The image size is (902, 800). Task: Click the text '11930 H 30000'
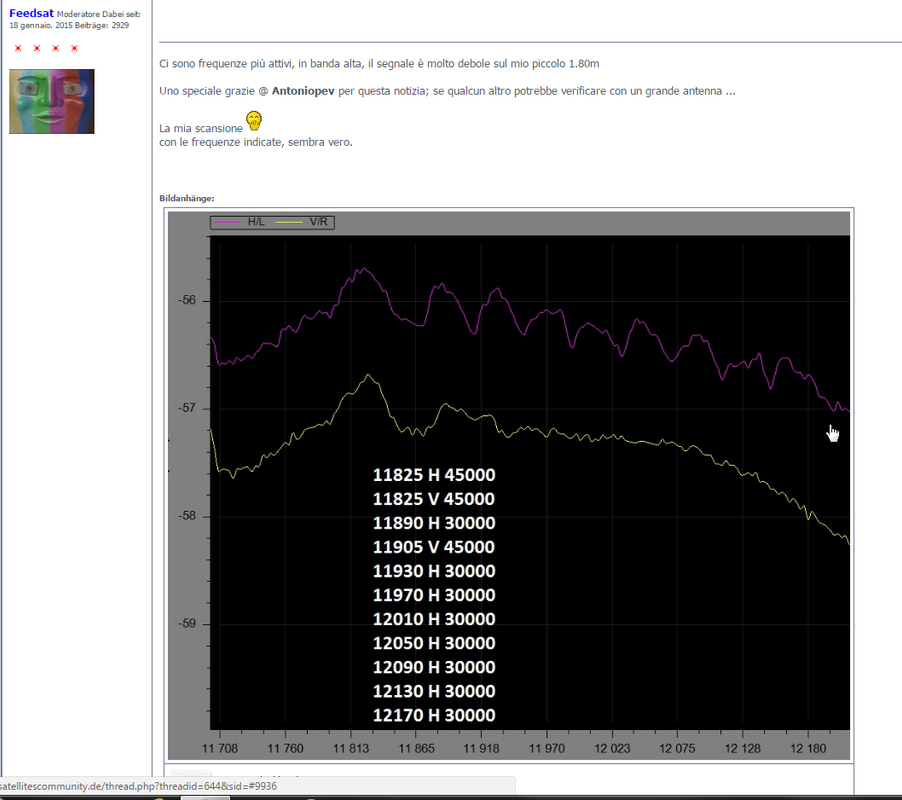[x=434, y=571]
